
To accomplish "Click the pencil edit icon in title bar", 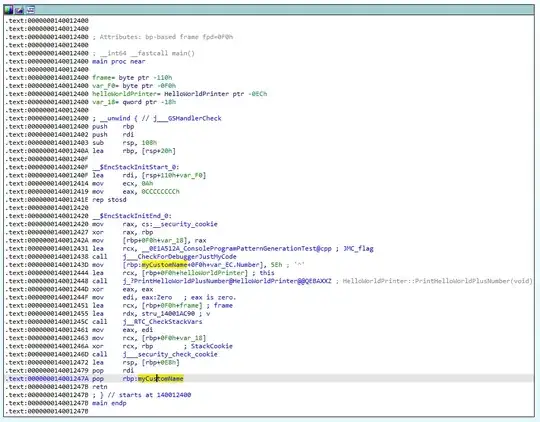I will 19,10.
